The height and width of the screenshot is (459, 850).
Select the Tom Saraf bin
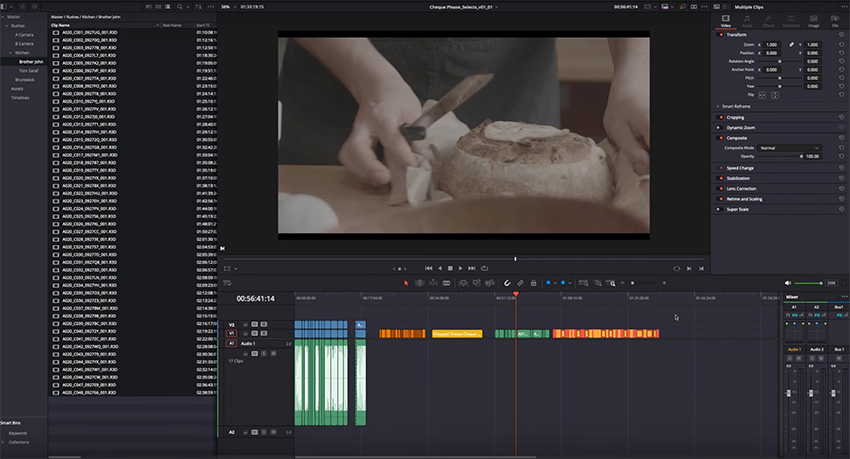pos(30,70)
